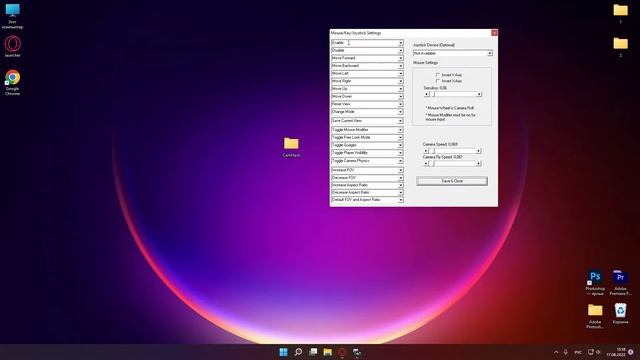
Task: Open the Toggle Mouse Modifier dropdown
Action: coord(367,130)
